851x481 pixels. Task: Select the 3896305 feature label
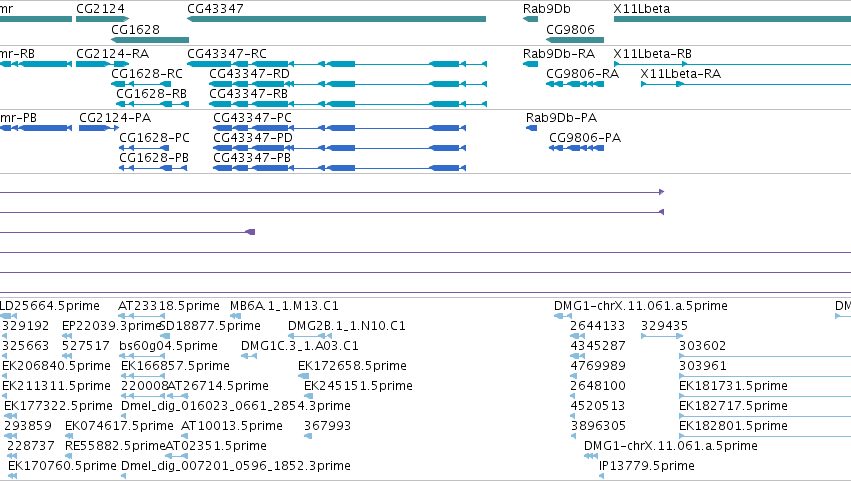pos(598,426)
